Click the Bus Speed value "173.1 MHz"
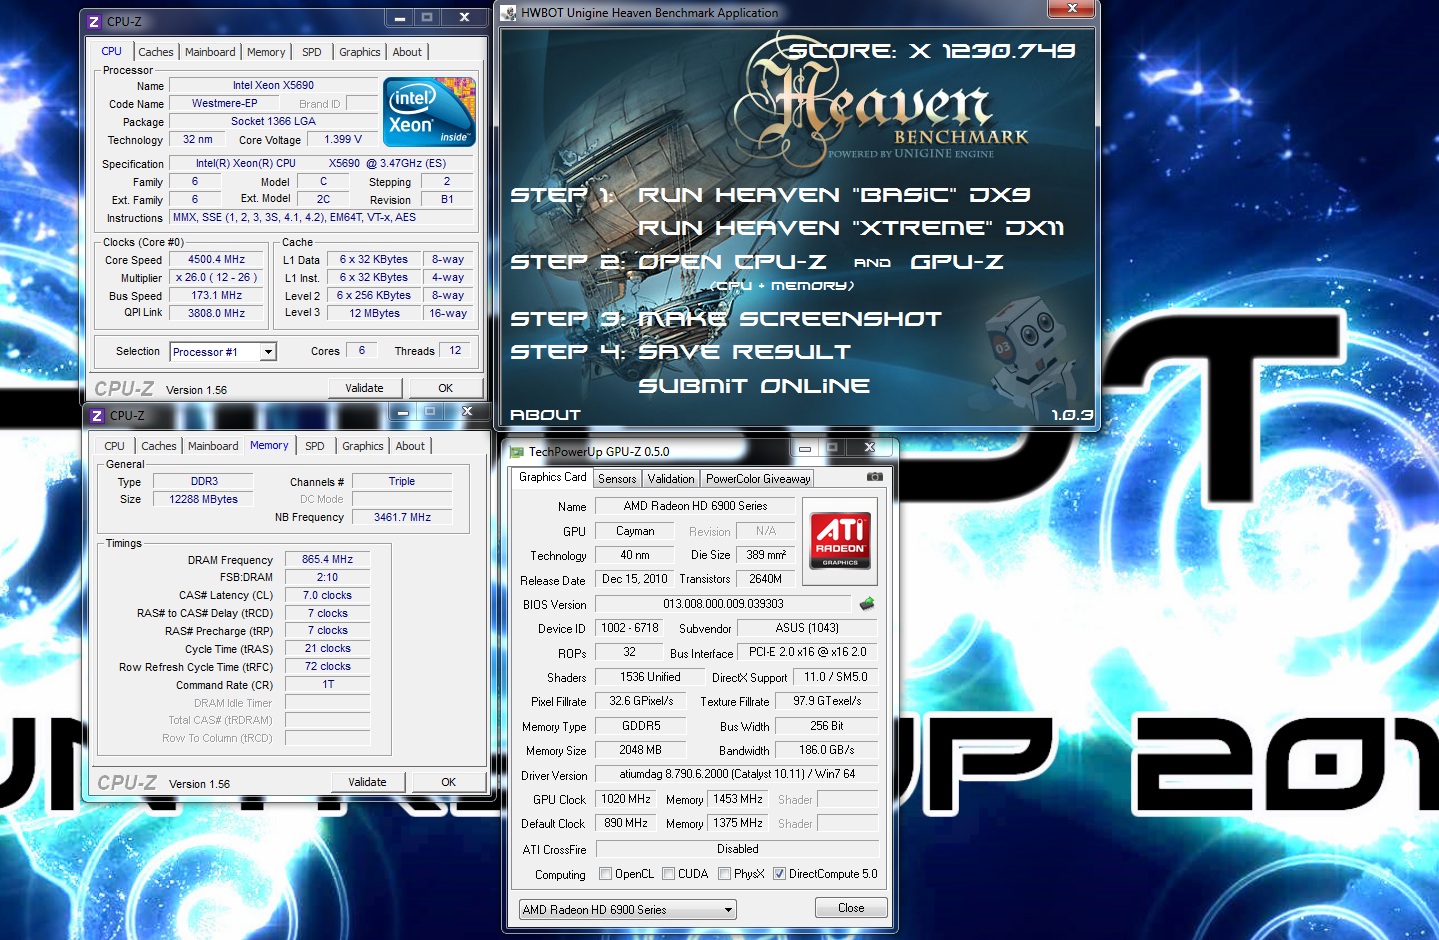The width and height of the screenshot is (1439, 940). point(216,295)
